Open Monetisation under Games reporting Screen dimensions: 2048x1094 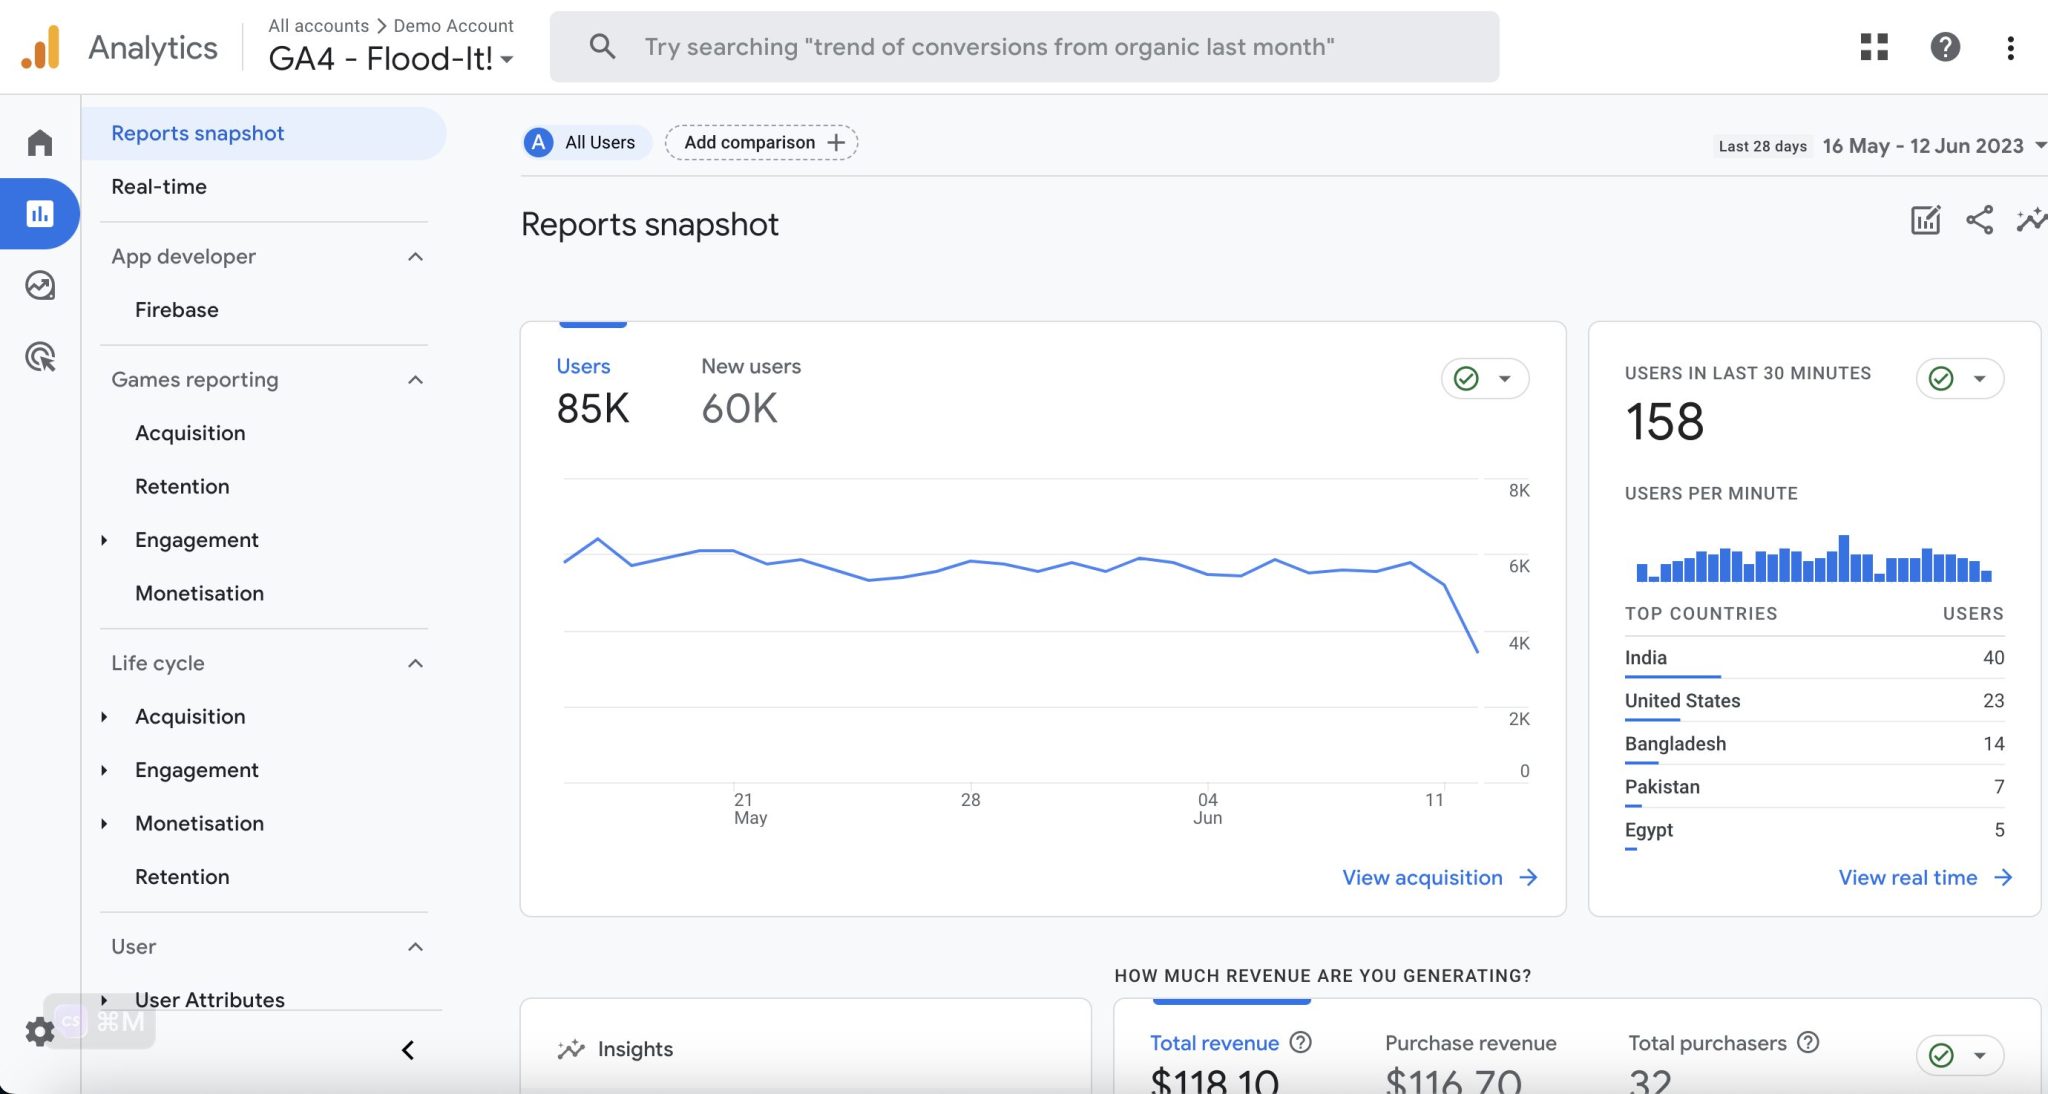point(199,593)
